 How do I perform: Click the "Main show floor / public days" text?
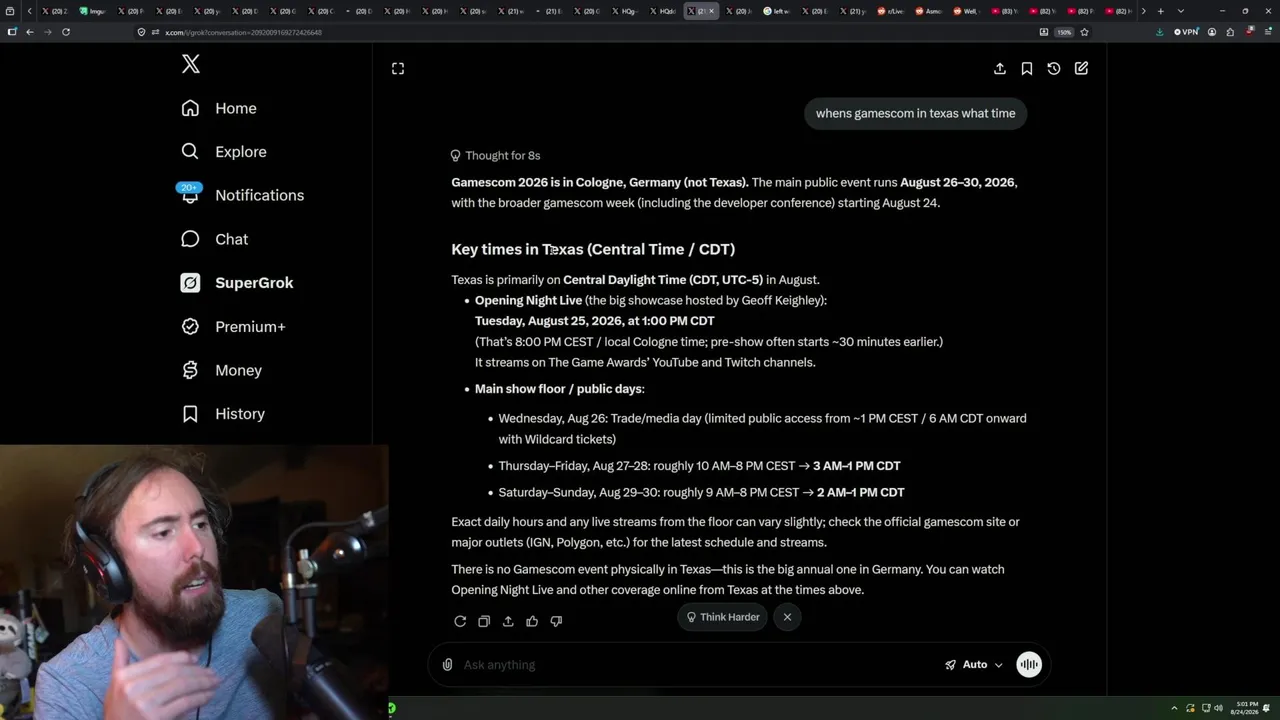(x=558, y=389)
